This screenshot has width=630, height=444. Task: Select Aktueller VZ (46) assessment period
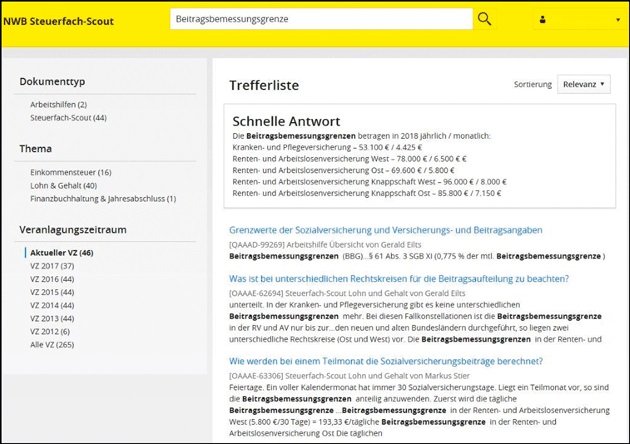coord(62,253)
